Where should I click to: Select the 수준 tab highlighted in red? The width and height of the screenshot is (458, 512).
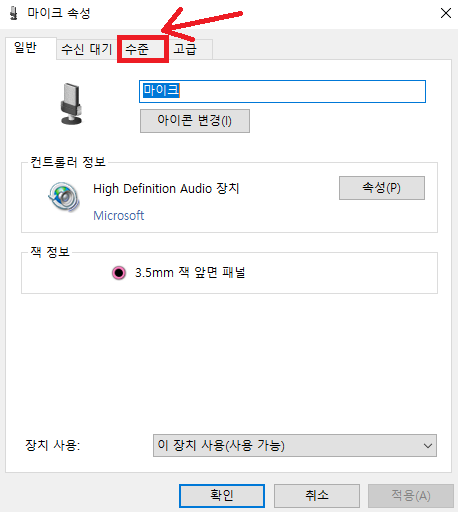point(143,50)
